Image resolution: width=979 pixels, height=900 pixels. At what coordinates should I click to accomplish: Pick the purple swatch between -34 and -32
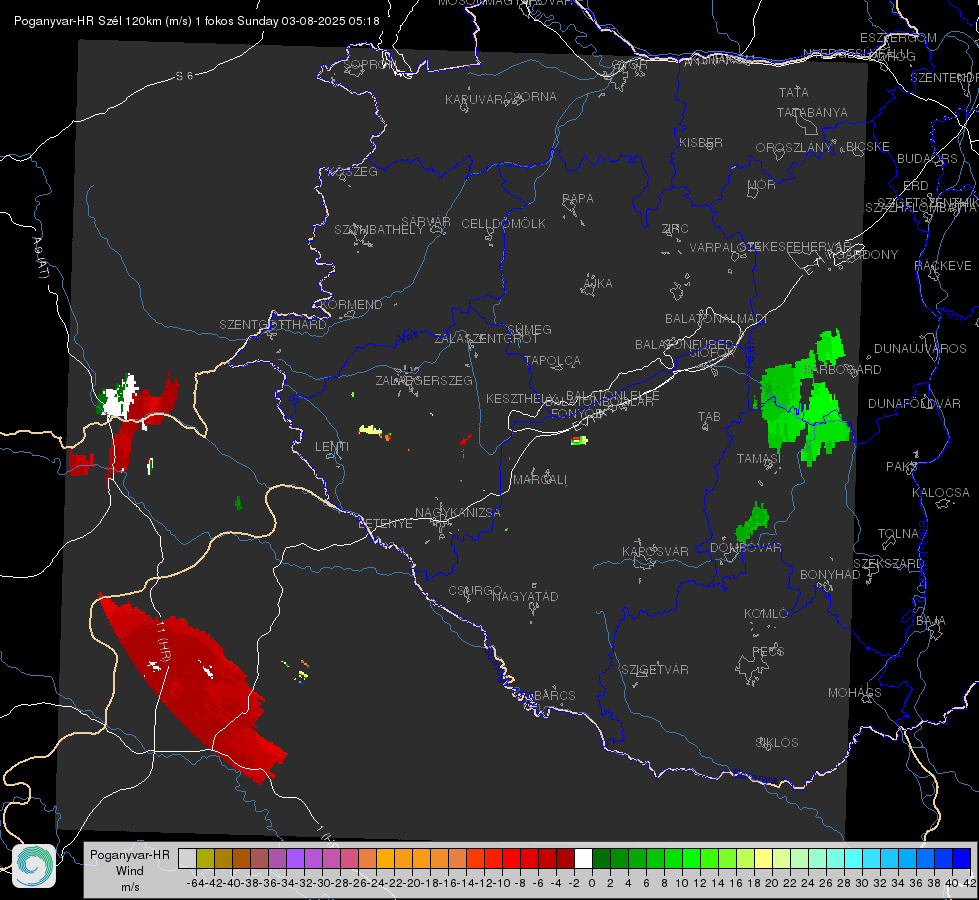click(295, 859)
